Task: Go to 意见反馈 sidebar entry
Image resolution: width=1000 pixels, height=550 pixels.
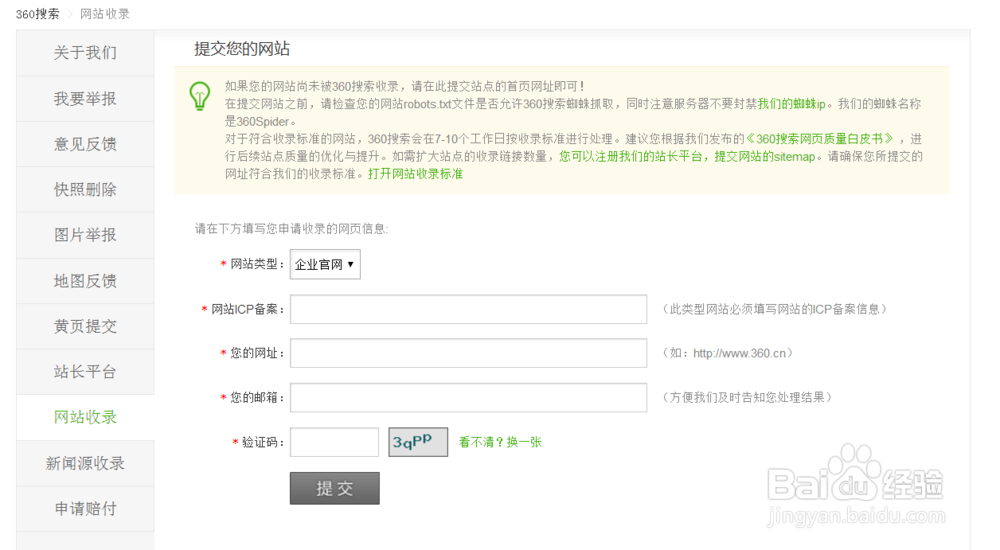Action: point(85,144)
